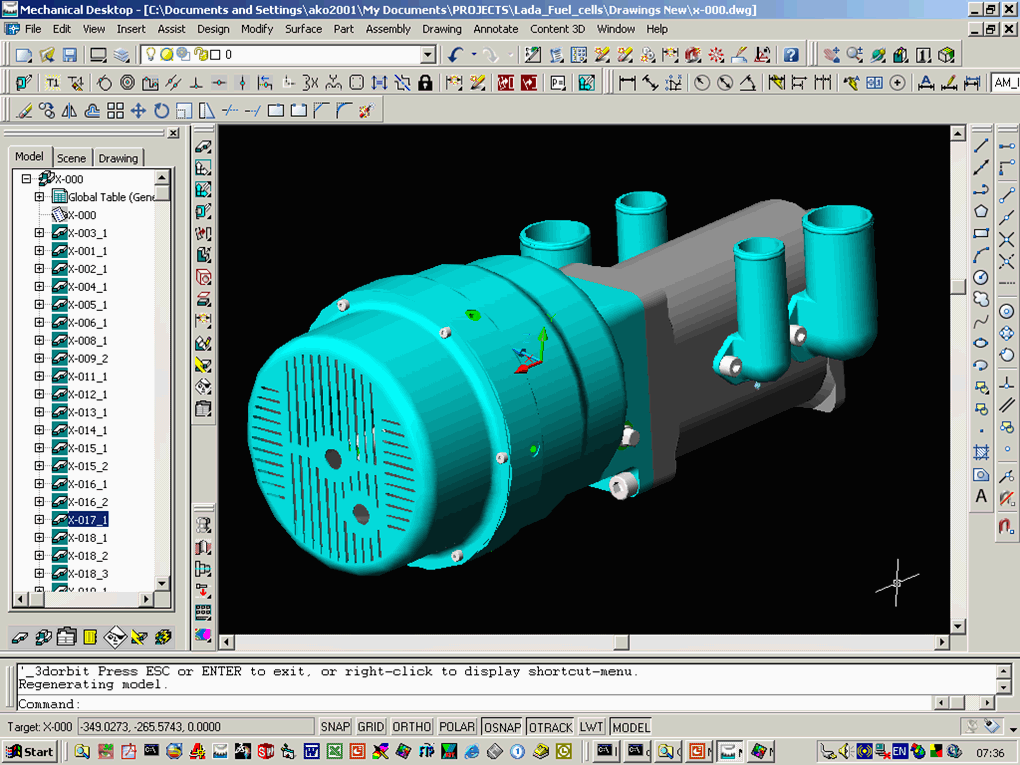
Task: Open the layer dropdown list
Action: [428, 55]
